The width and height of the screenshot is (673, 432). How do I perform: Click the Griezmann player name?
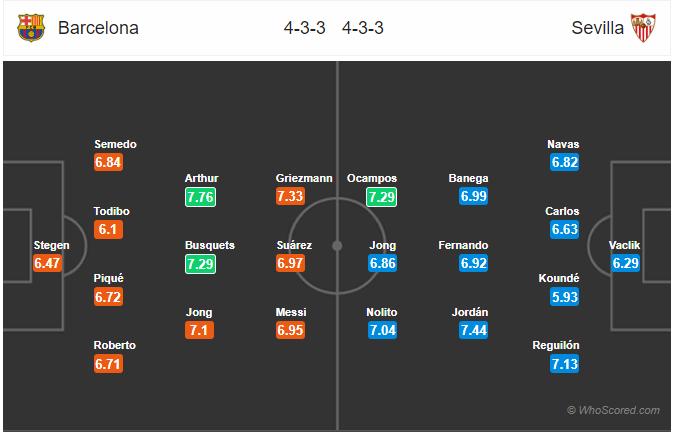[x=304, y=178]
